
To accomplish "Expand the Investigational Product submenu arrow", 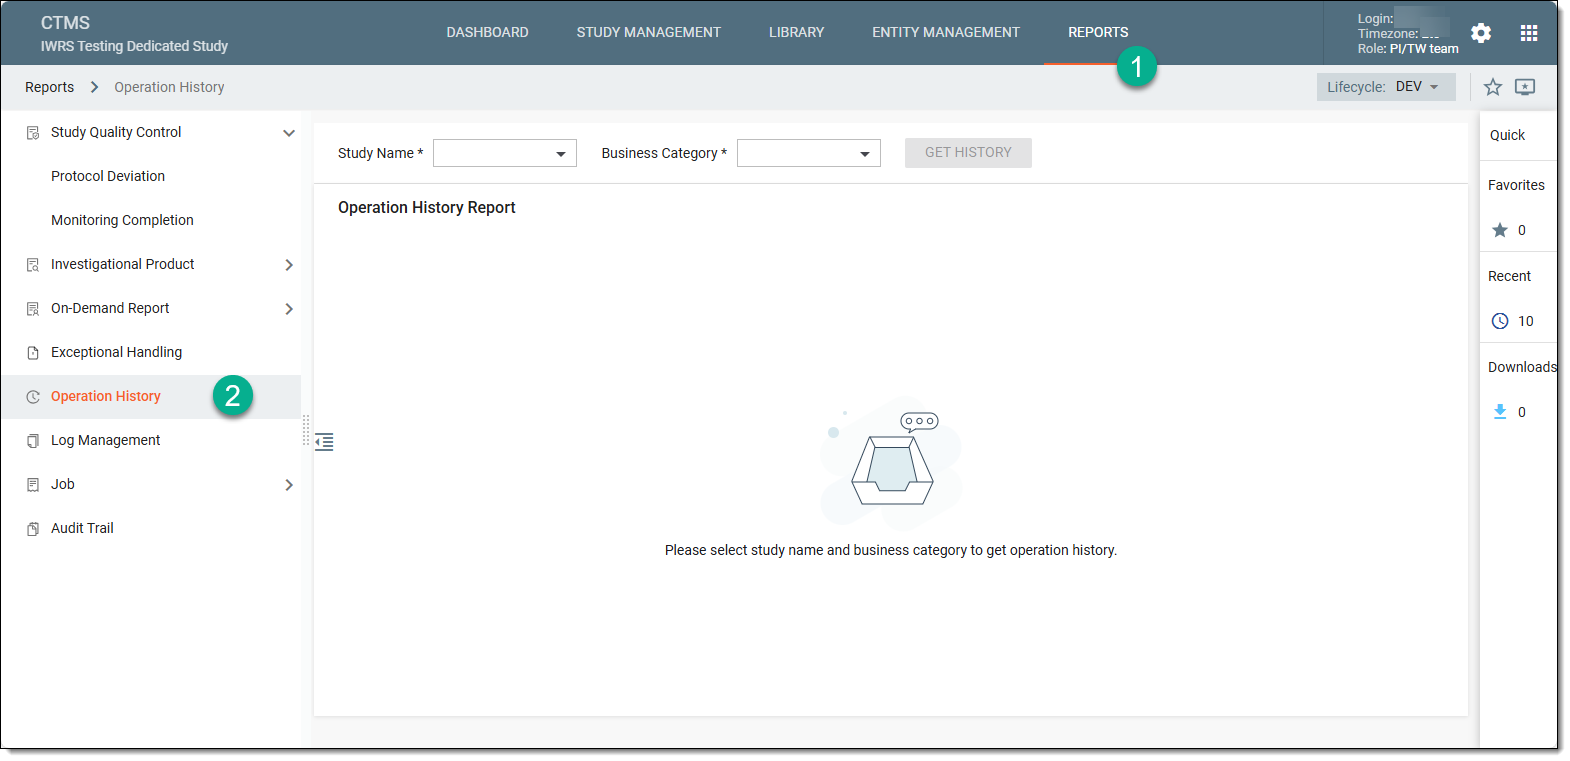I will (x=289, y=265).
